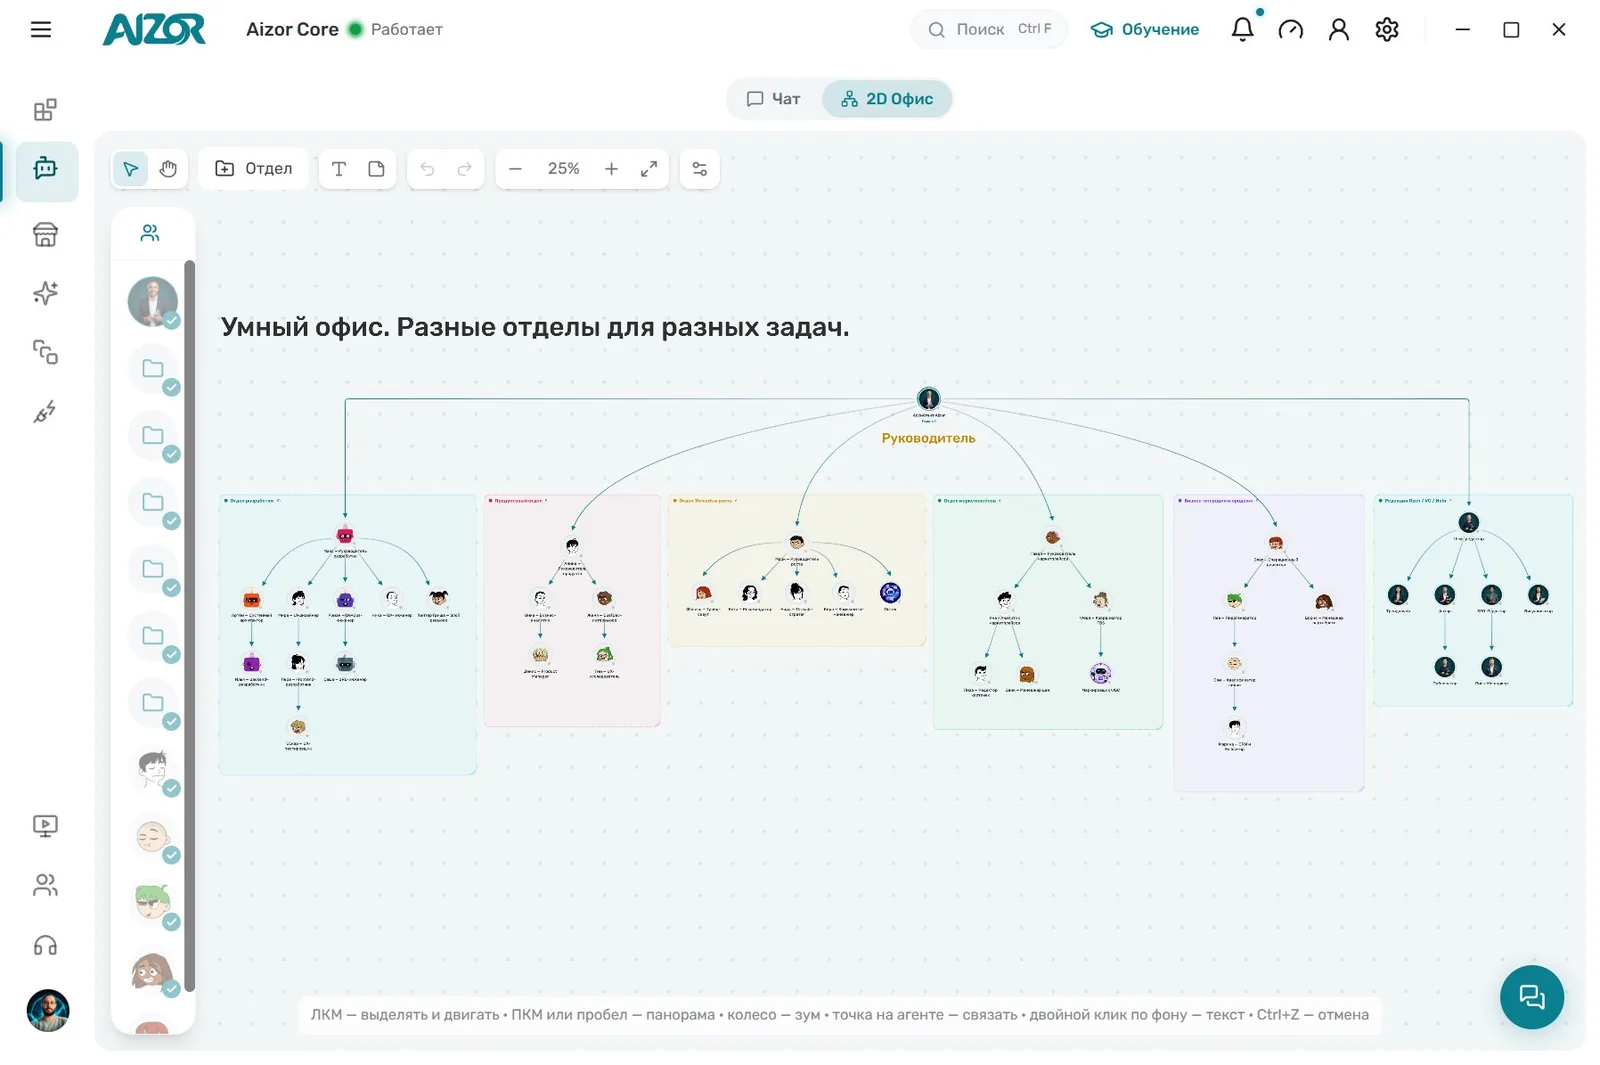Image resolution: width=1600 pixels, height=1065 pixels.
Task: Redo the last canvas action
Action: point(465,169)
